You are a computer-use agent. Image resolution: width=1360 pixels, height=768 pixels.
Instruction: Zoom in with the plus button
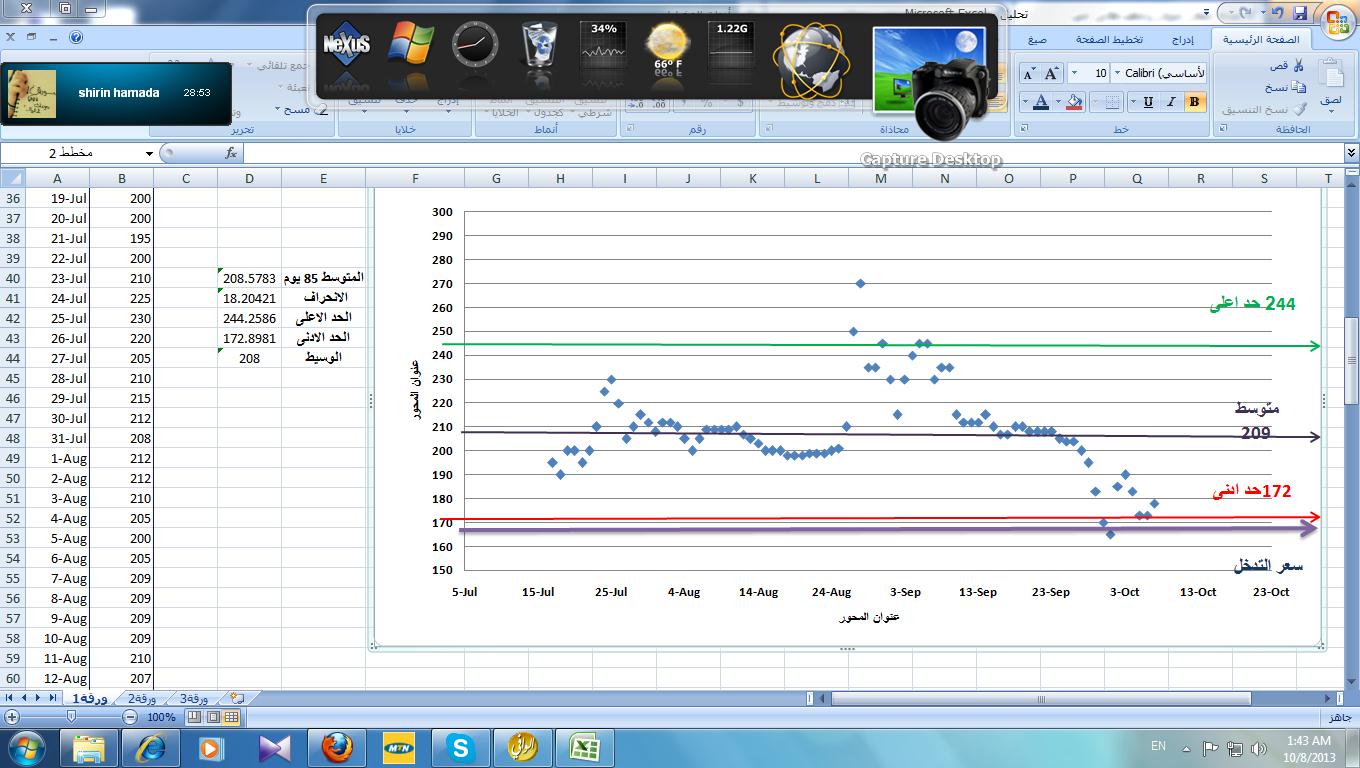click(12, 717)
